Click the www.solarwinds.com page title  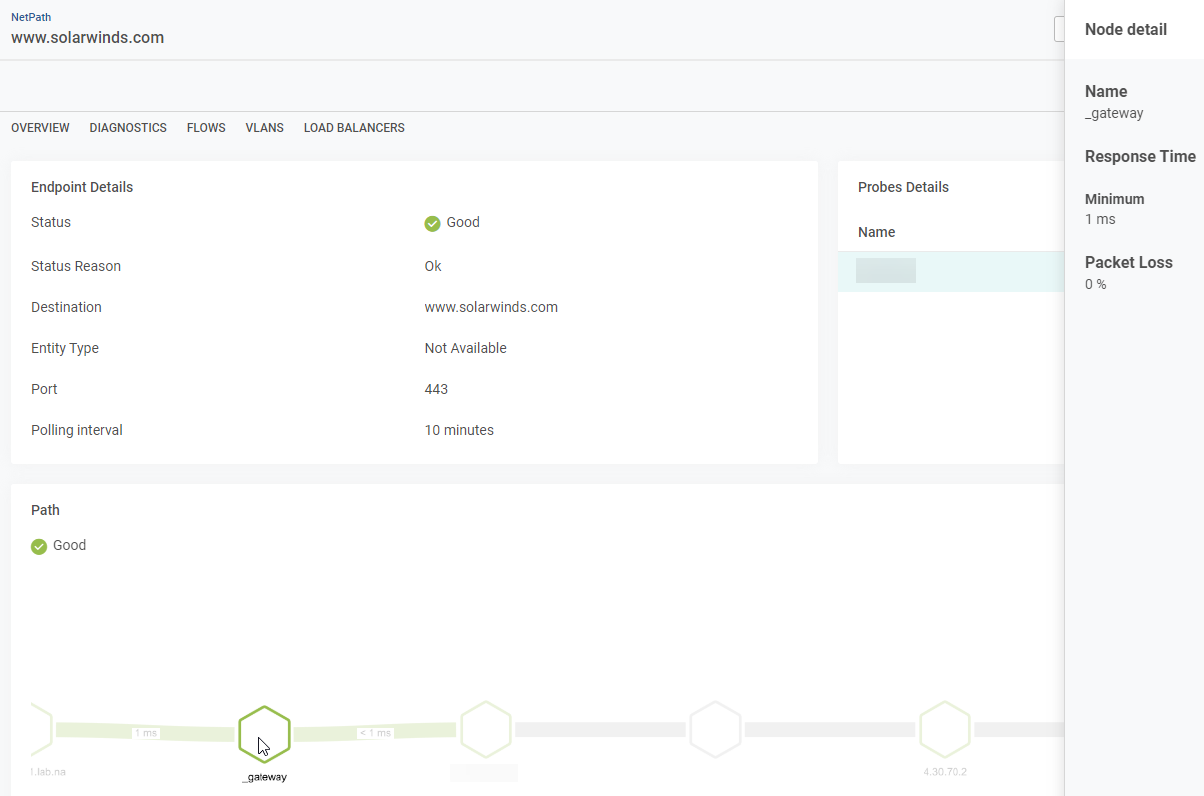[x=88, y=38]
